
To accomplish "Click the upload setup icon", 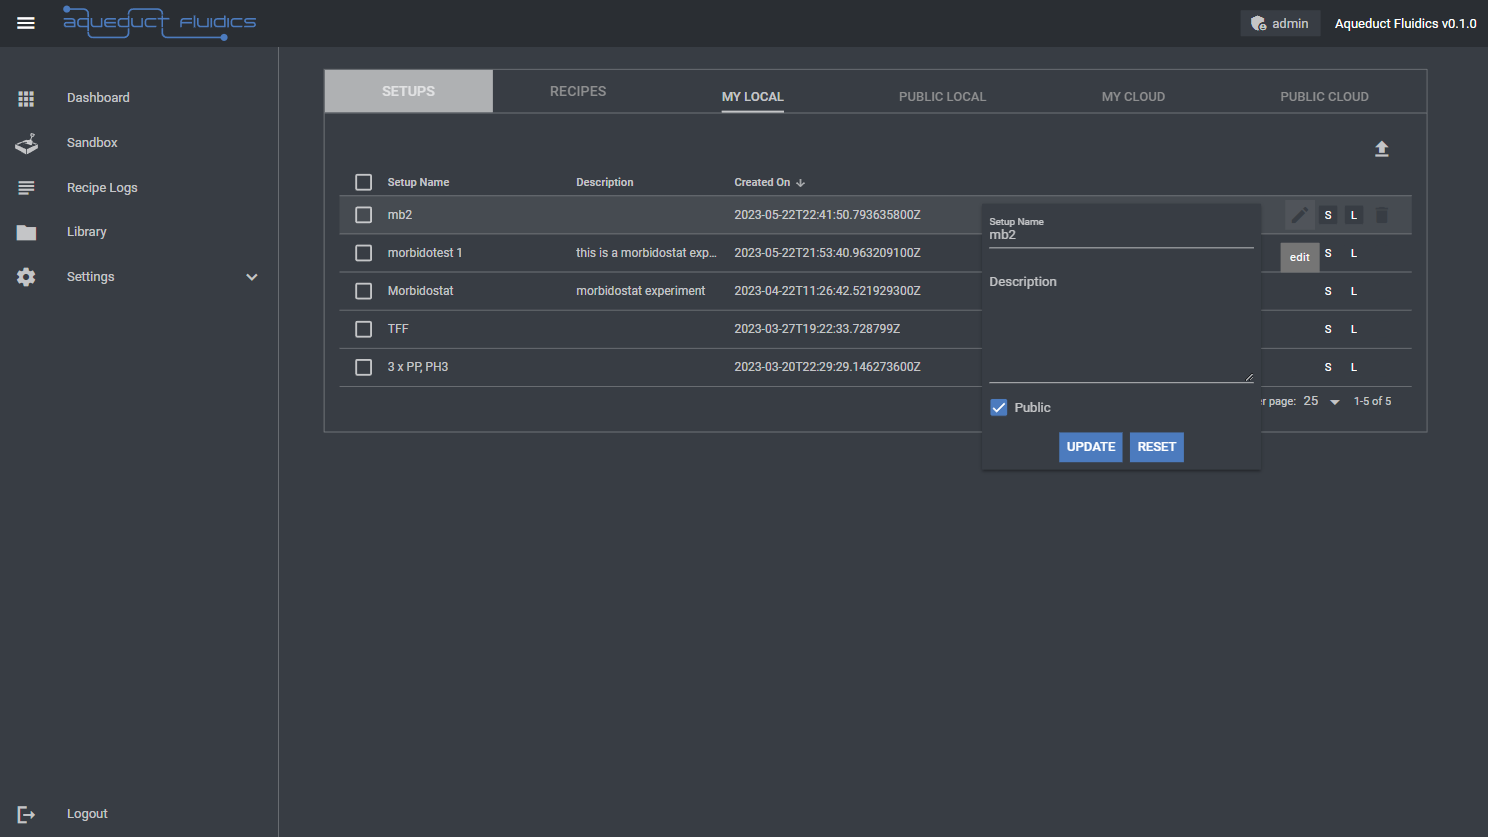I will (x=1381, y=149).
